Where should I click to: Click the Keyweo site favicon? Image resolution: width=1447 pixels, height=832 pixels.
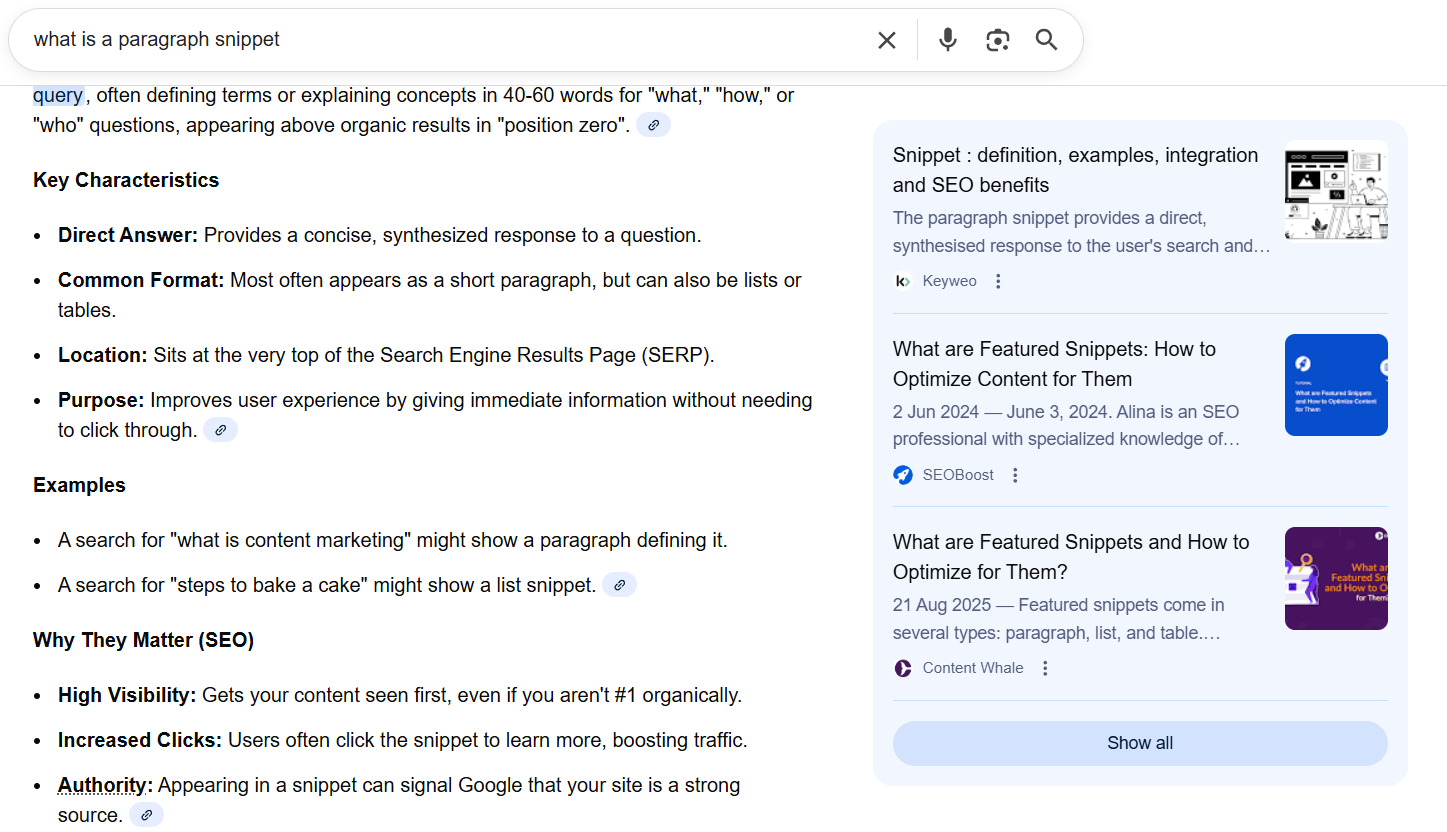click(902, 281)
